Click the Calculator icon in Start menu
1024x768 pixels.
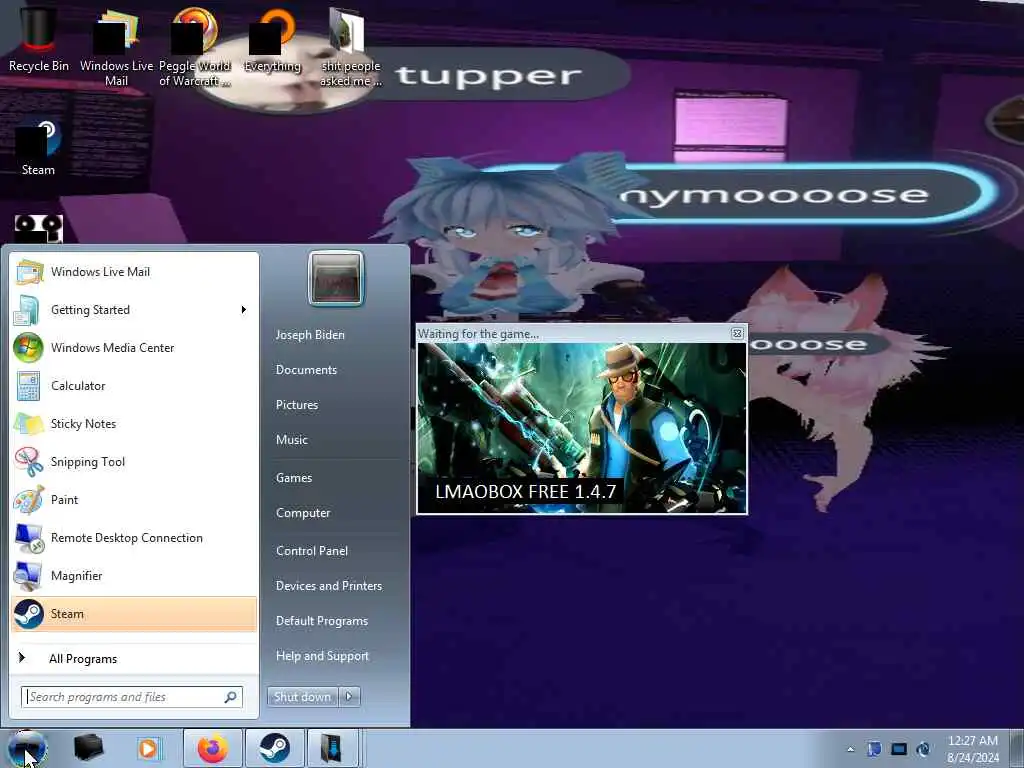[29, 386]
